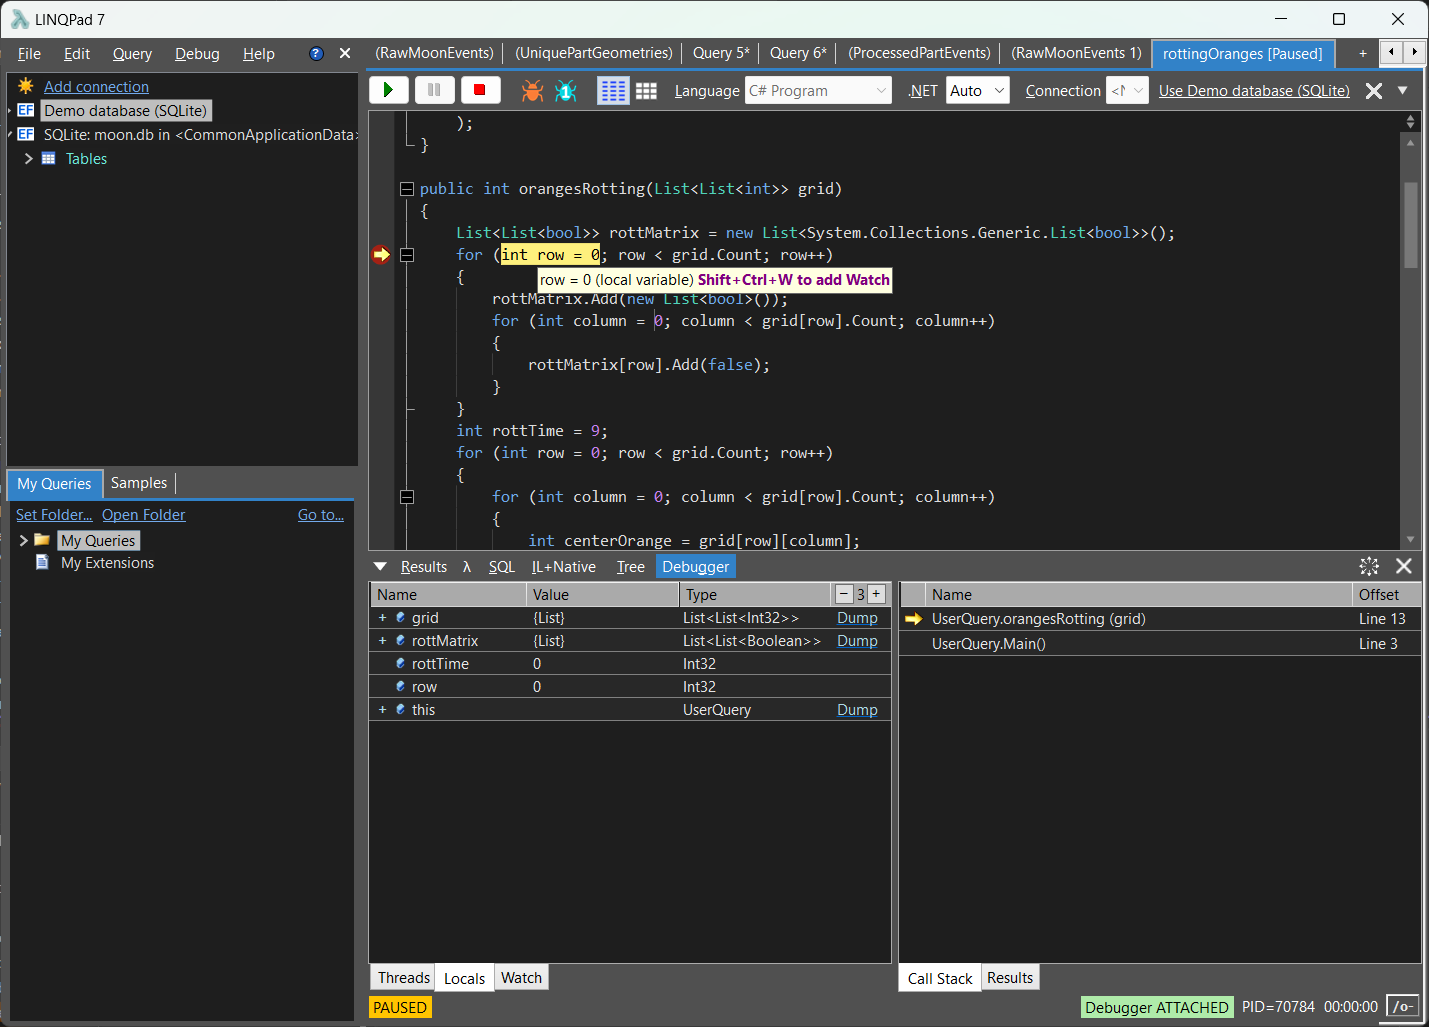Click the lambda results tab icon
This screenshot has width=1429, height=1027.
(466, 567)
